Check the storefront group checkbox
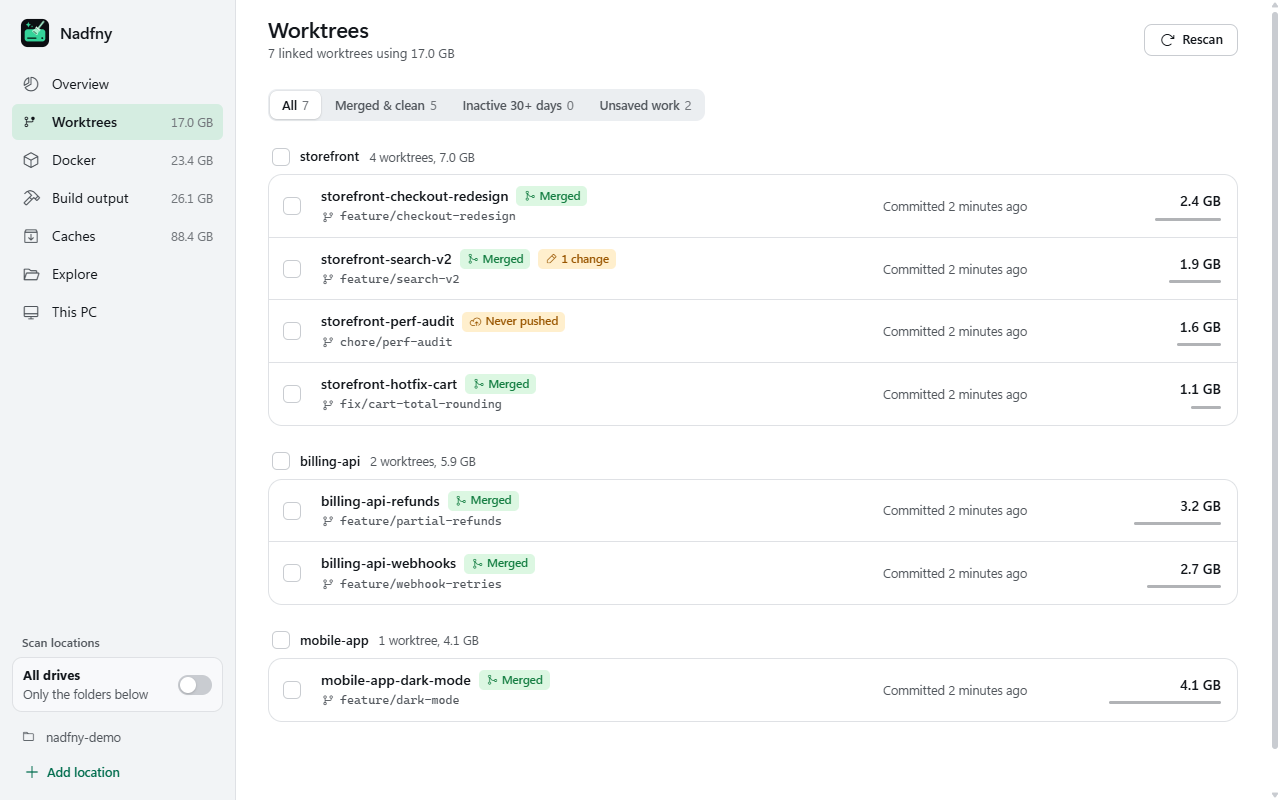The image size is (1280, 800). pos(281,157)
